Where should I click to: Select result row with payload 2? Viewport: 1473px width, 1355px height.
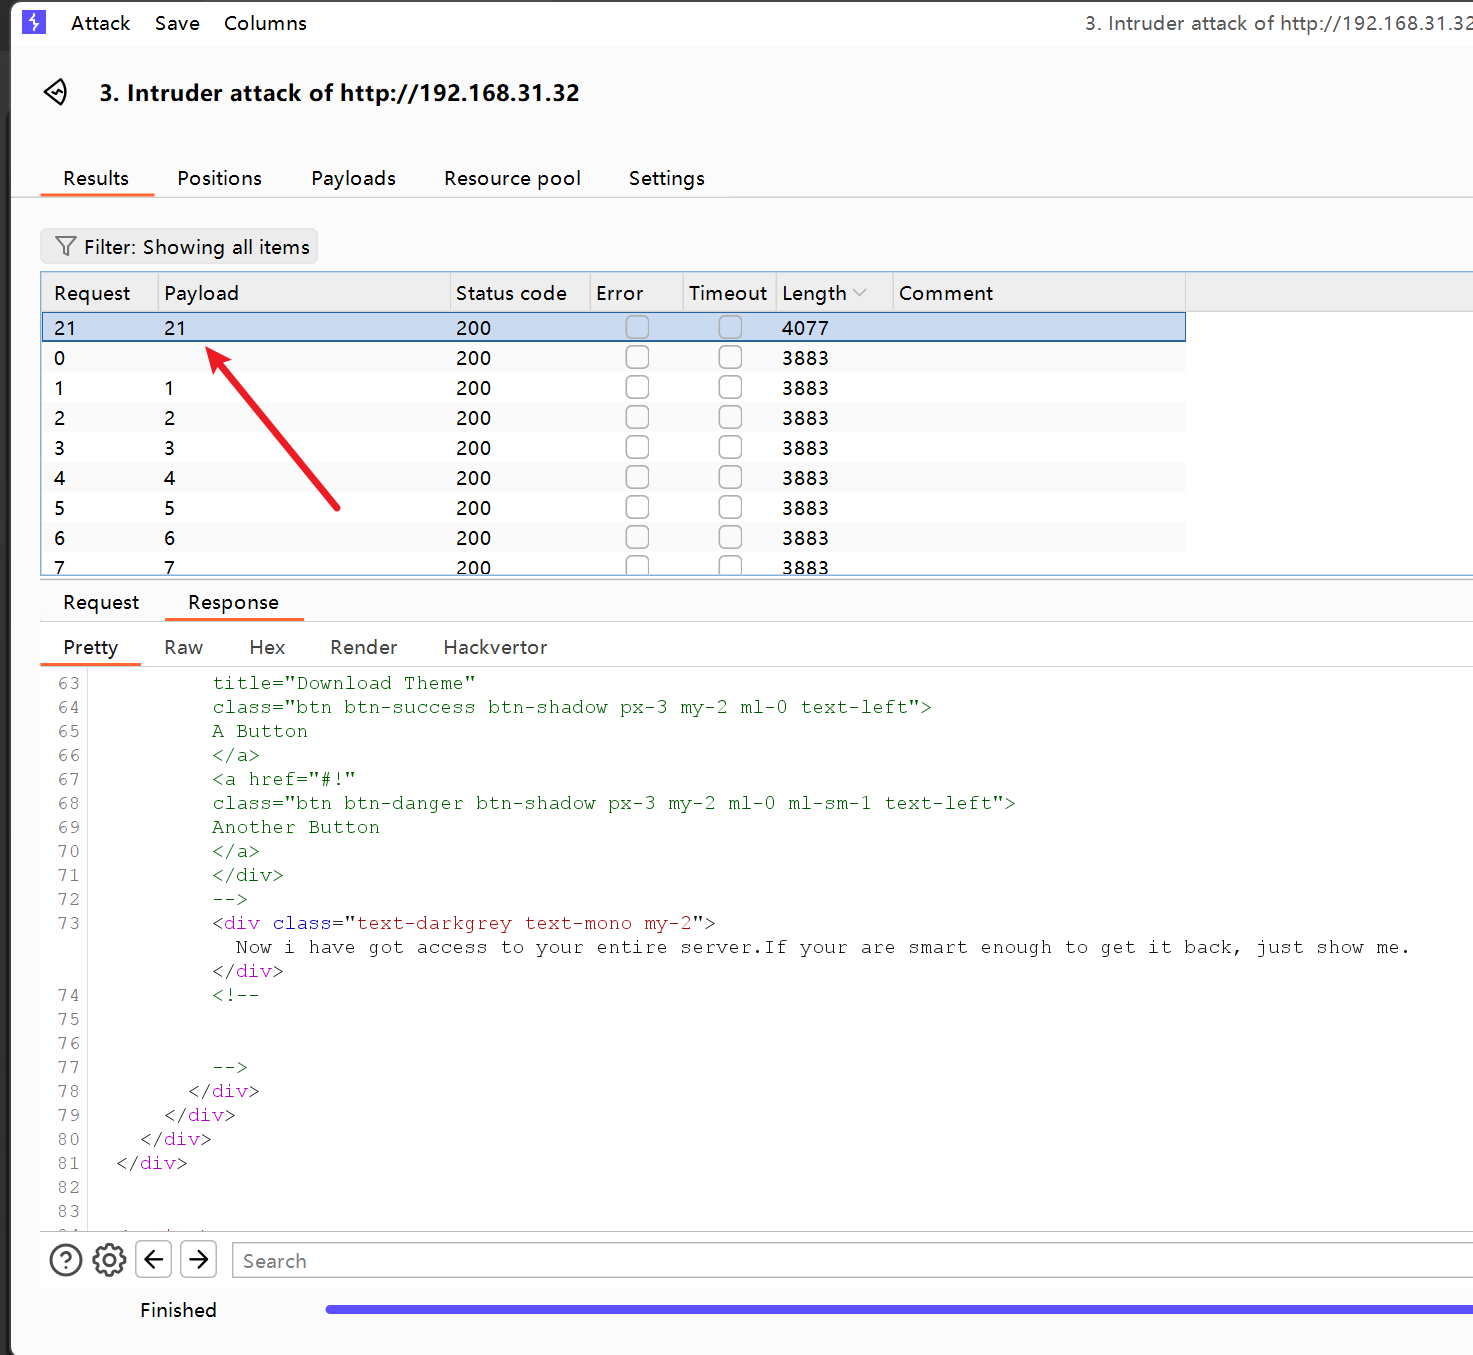click(x=613, y=417)
